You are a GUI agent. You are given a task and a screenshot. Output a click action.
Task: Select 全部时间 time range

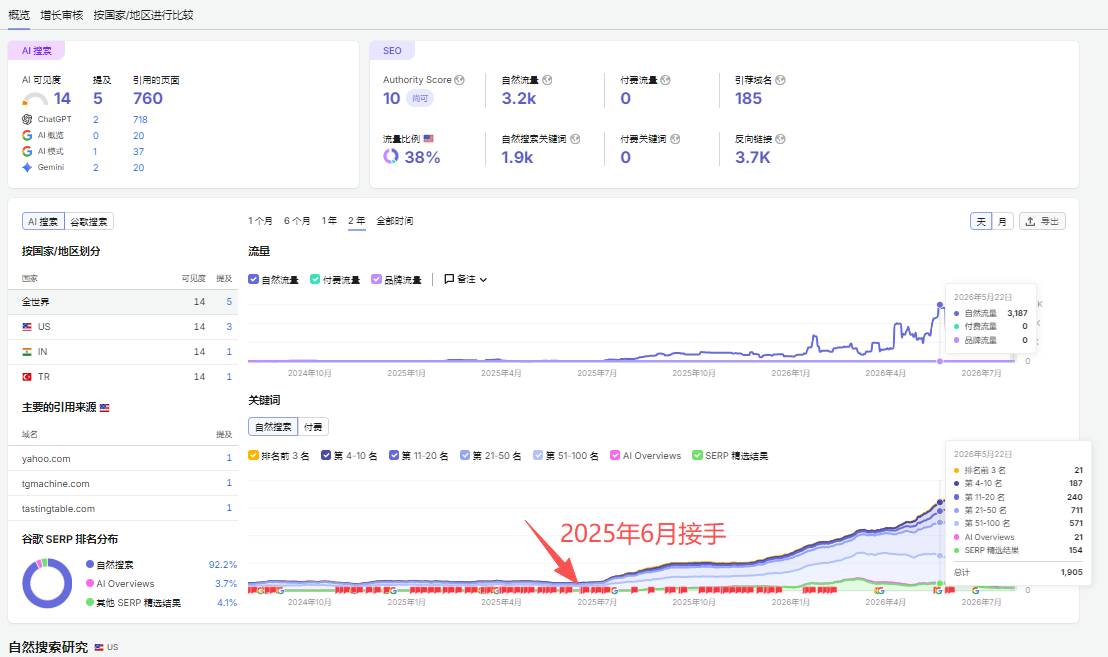(x=395, y=221)
